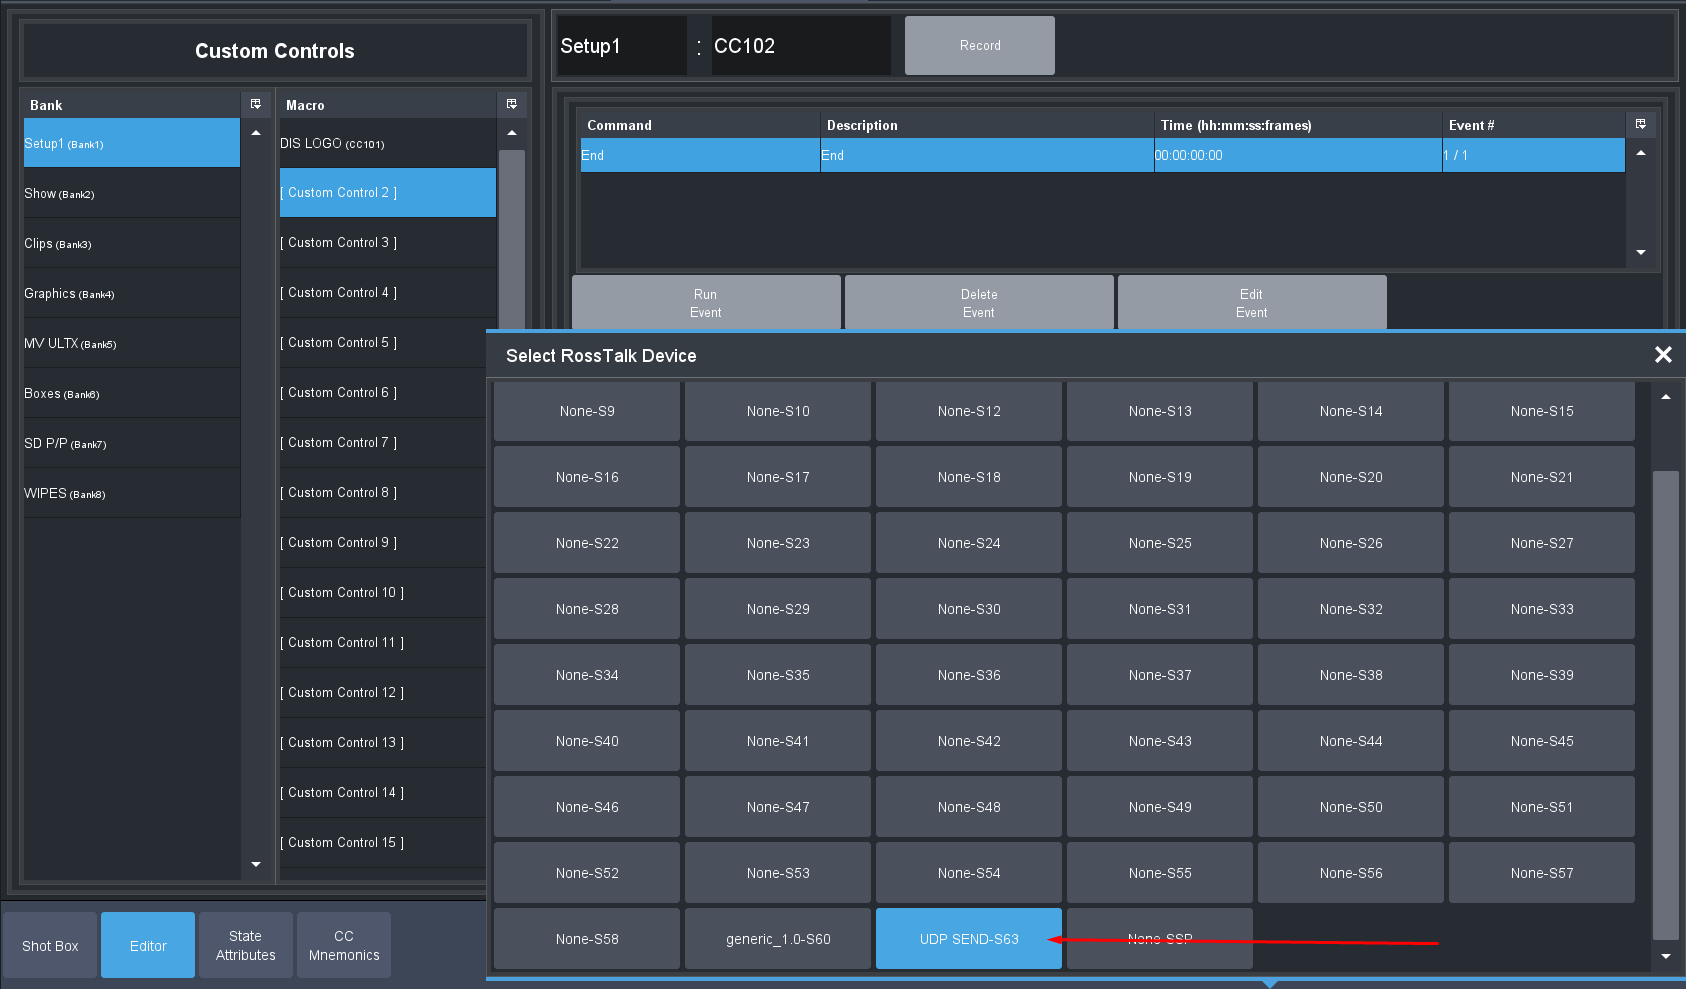Image resolution: width=1686 pixels, height=989 pixels.
Task: Close the Select RossTalk Device dialog
Action: 1663,355
